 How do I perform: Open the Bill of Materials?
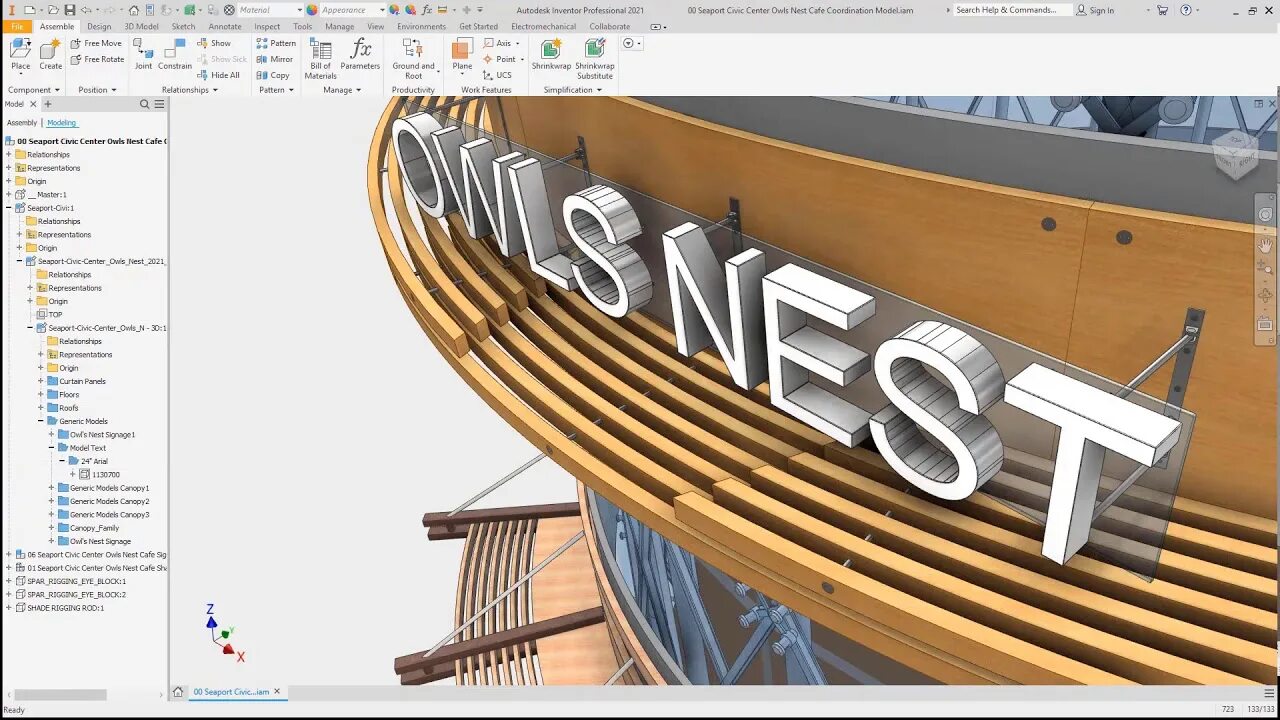point(320,59)
